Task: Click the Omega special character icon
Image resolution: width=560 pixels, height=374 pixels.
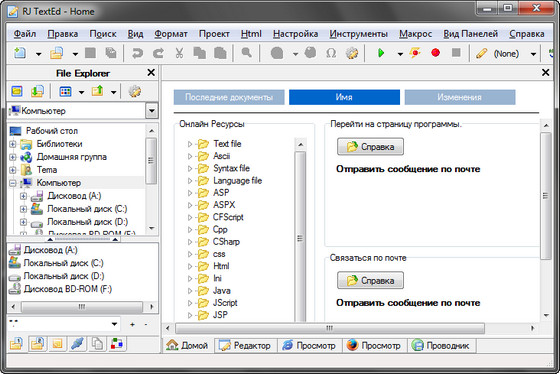Action: click(x=331, y=53)
